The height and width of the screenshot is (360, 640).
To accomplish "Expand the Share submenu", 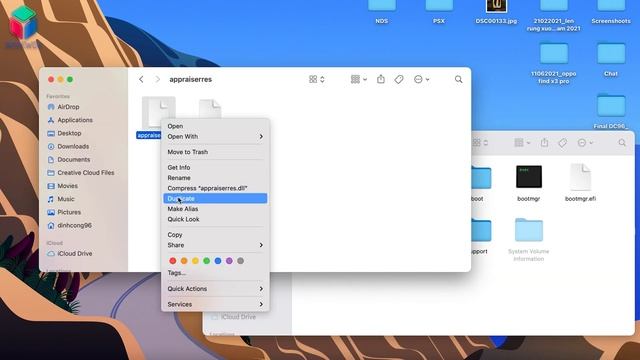I will 215,245.
